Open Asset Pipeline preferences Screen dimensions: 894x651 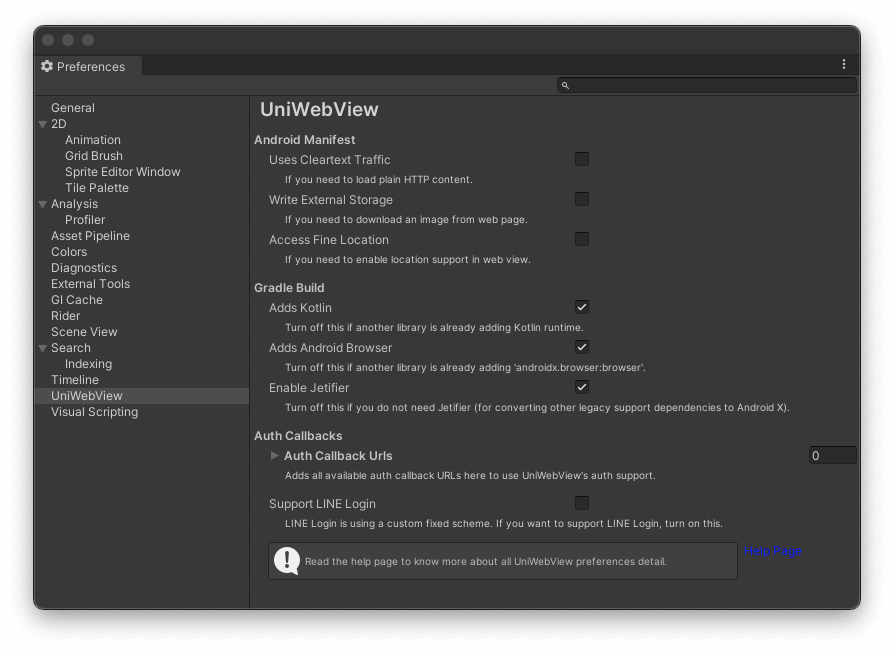point(90,235)
